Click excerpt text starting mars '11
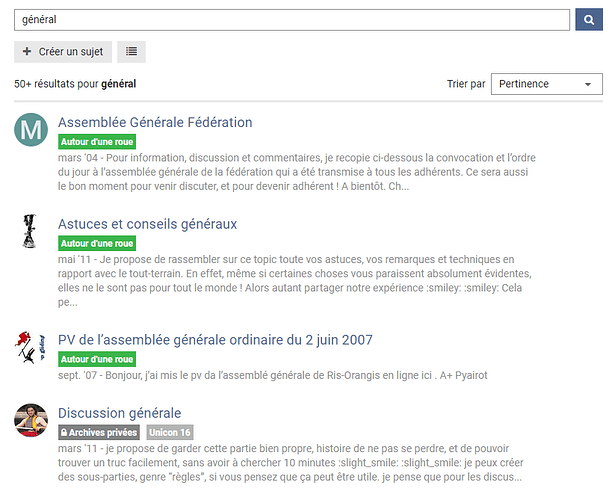This screenshot has height=500, width=612. 291,463
